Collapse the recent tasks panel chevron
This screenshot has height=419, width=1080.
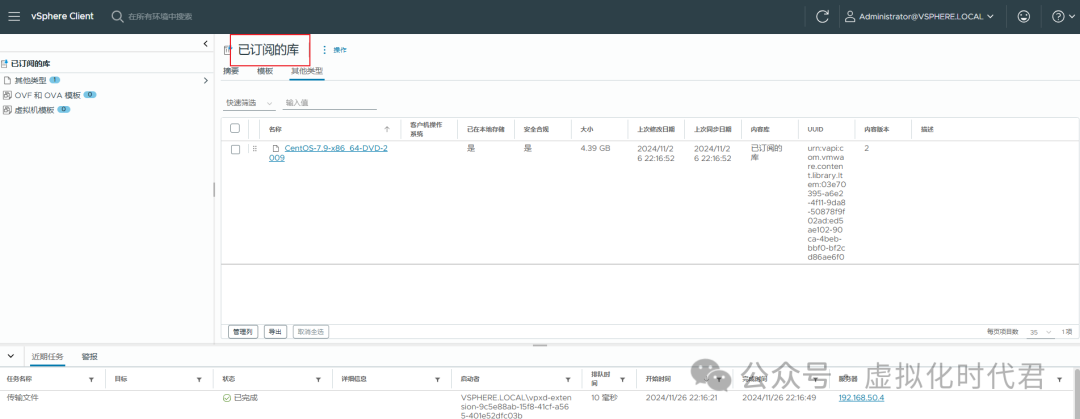[x=10, y=356]
